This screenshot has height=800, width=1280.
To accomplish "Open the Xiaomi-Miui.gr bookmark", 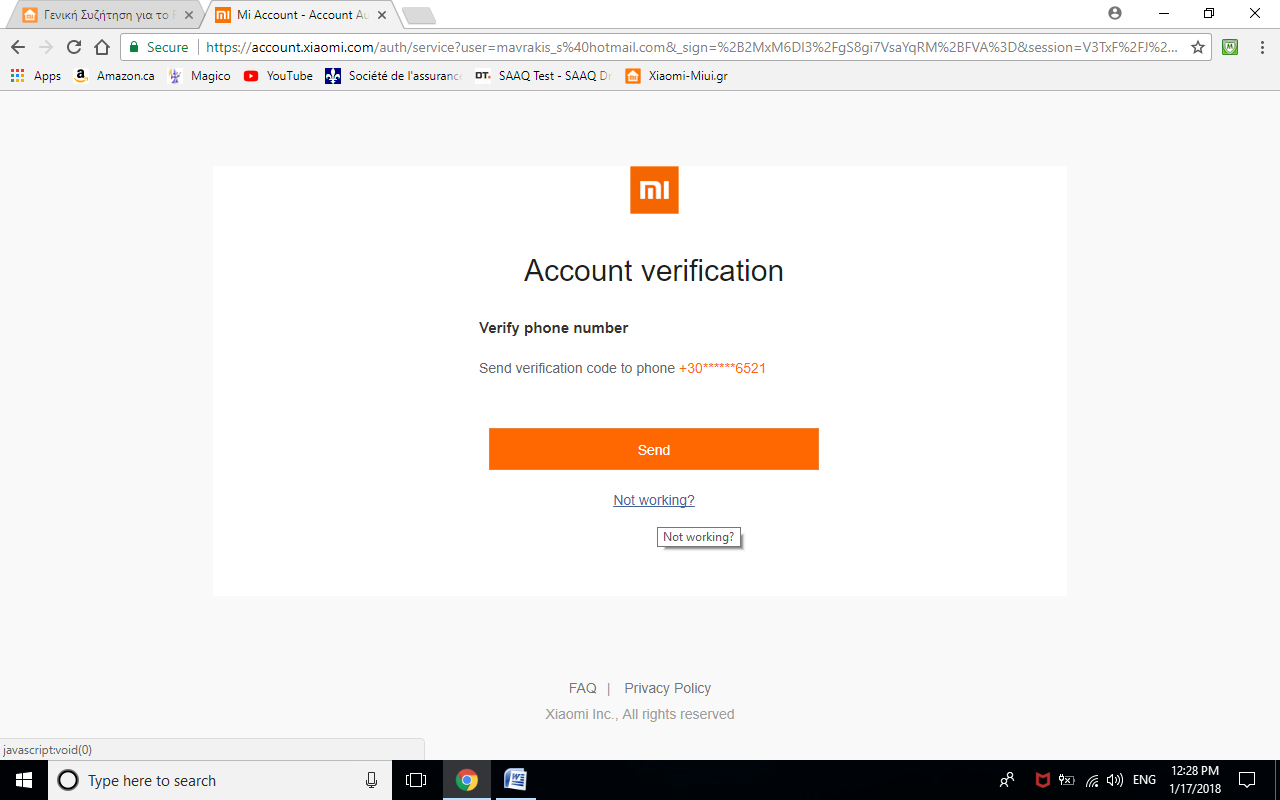I will point(676,76).
